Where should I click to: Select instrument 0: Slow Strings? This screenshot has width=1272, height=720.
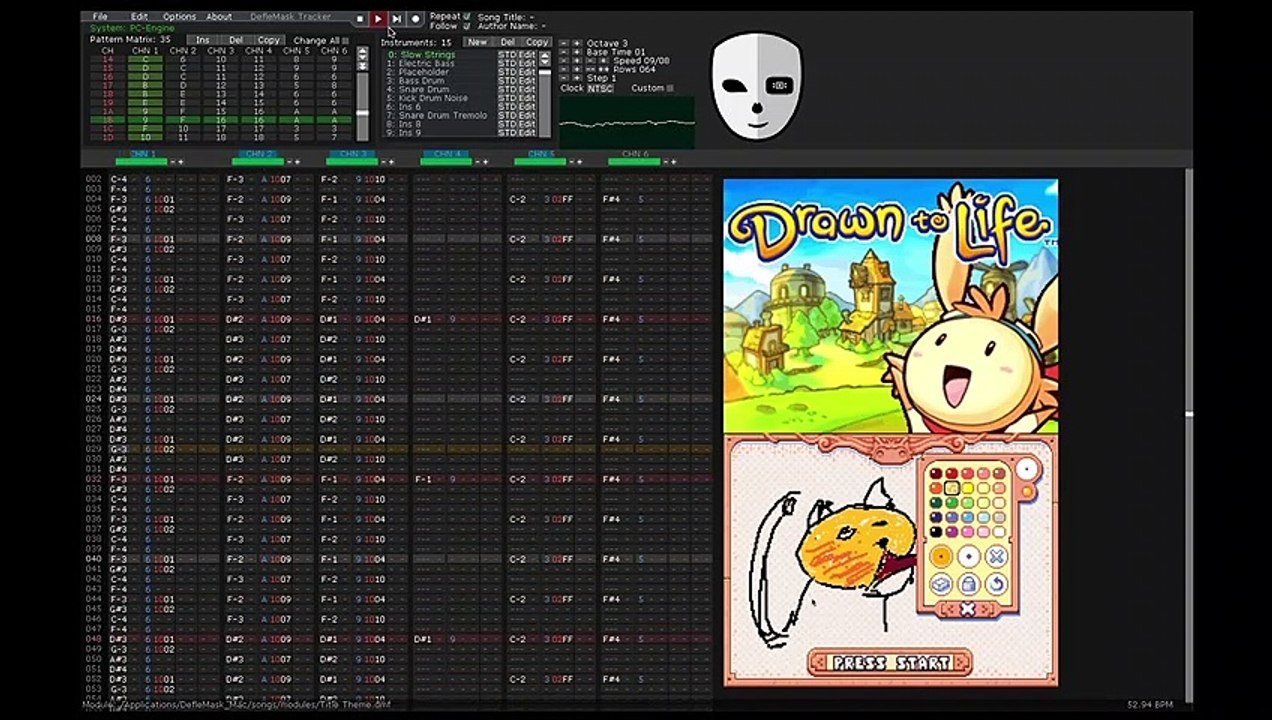click(x=421, y=55)
